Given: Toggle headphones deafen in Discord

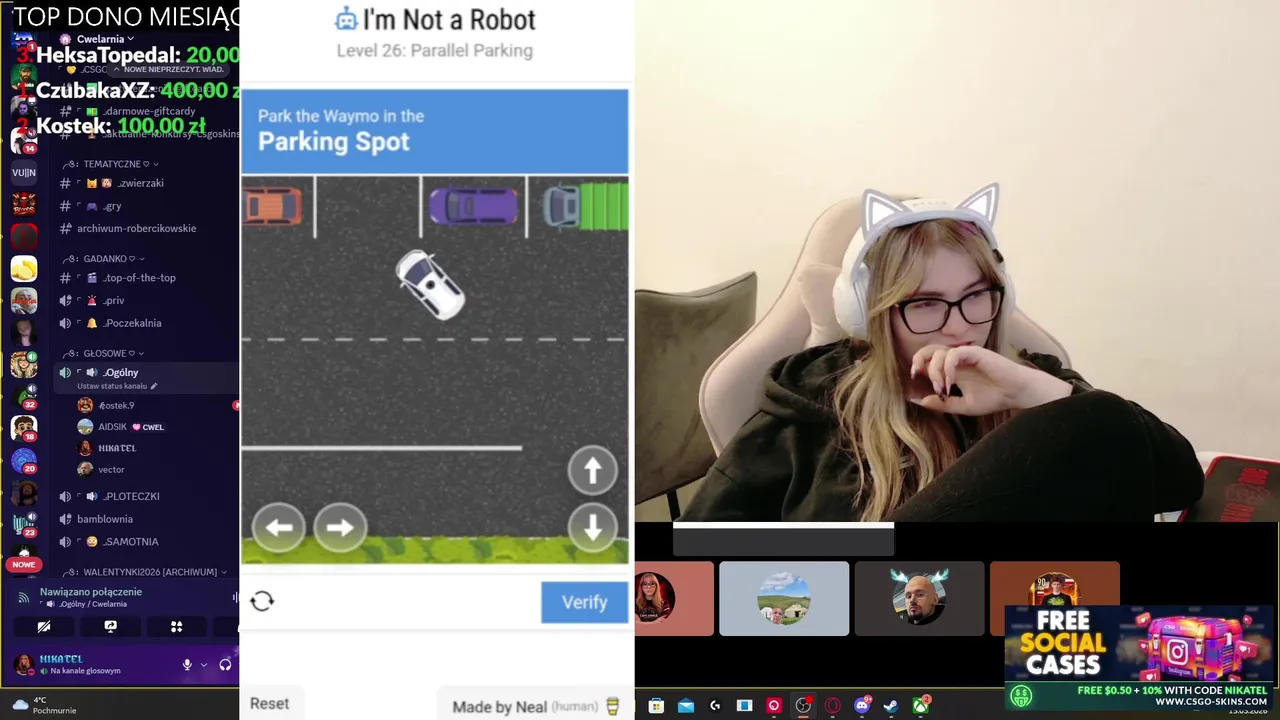Looking at the screenshot, I should click(225, 665).
